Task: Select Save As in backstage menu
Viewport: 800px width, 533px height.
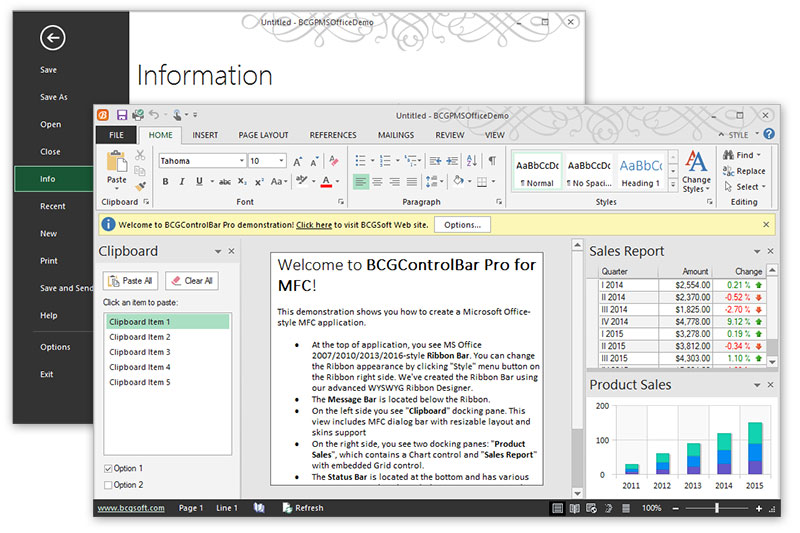Action: coord(54,97)
